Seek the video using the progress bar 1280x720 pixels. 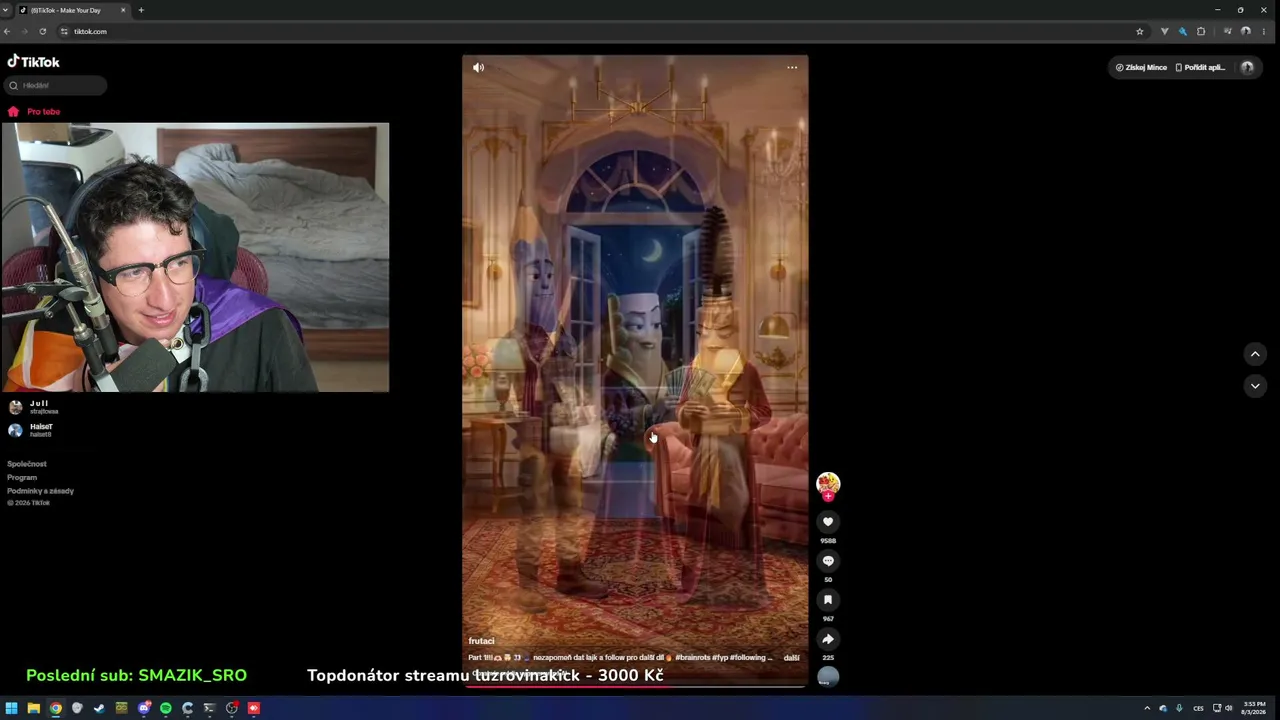click(x=635, y=687)
